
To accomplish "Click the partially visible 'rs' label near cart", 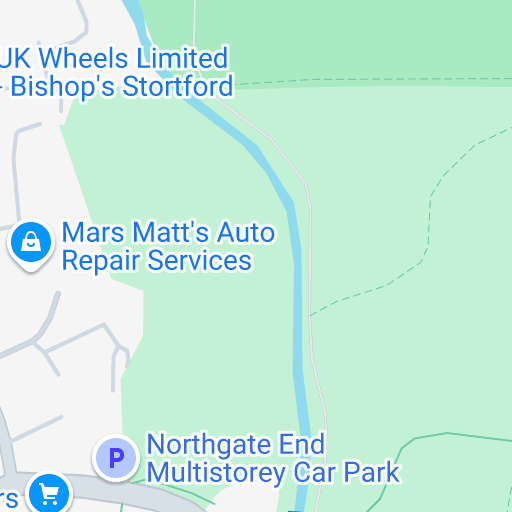I will (9, 498).
